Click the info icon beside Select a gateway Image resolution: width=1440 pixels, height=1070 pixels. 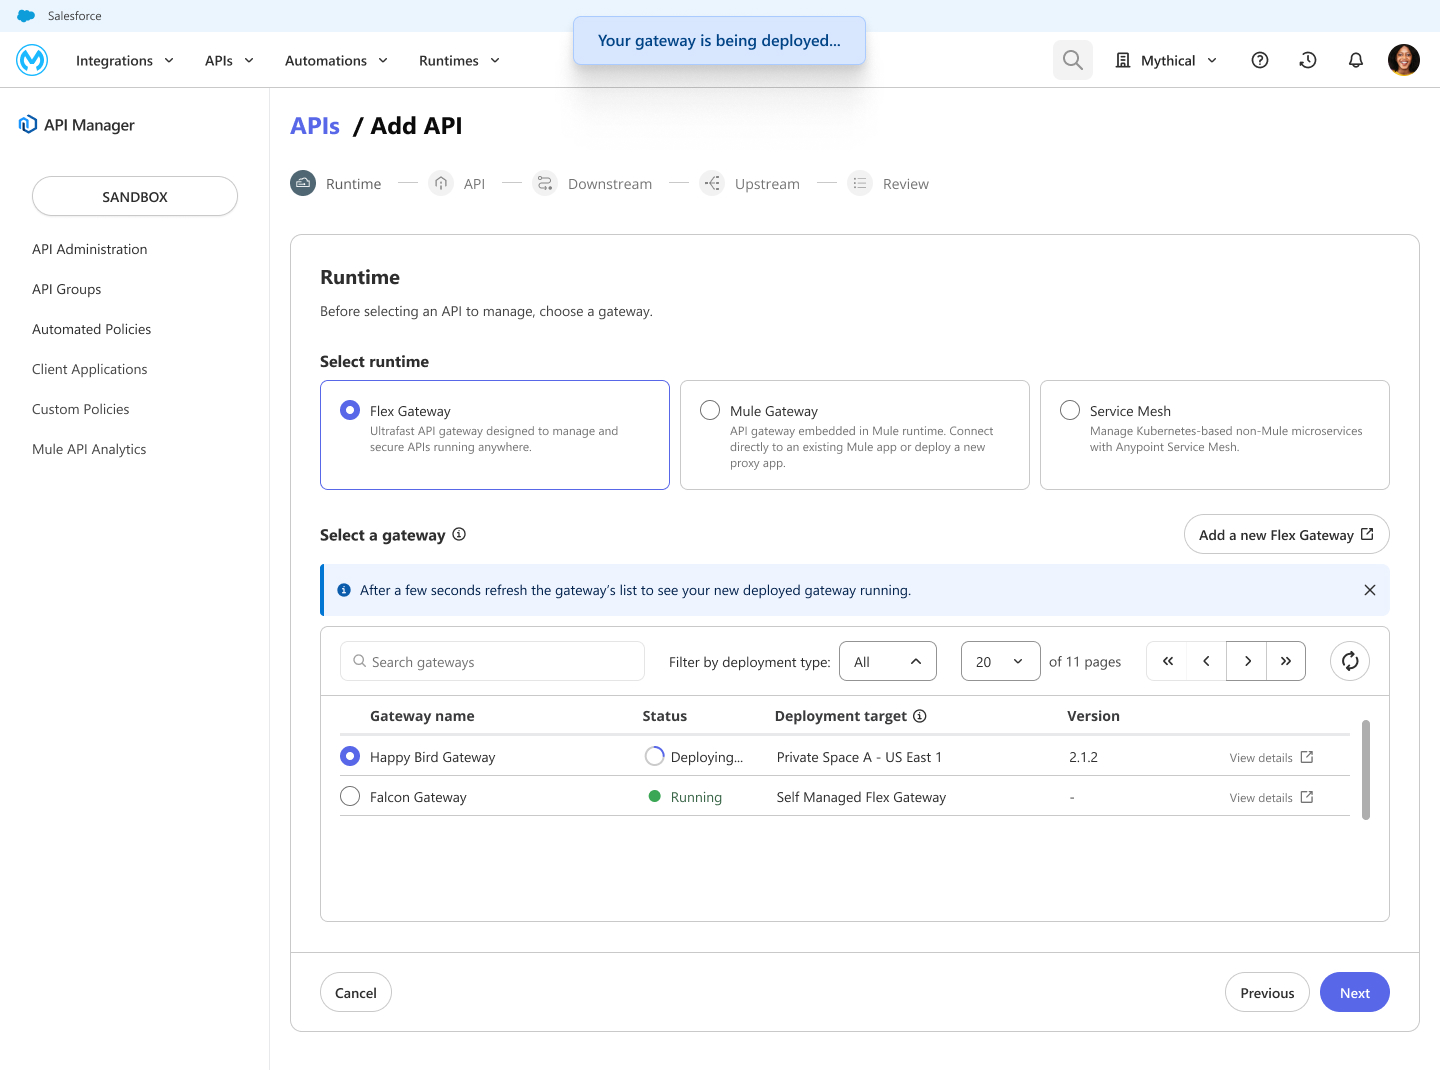pos(459,534)
